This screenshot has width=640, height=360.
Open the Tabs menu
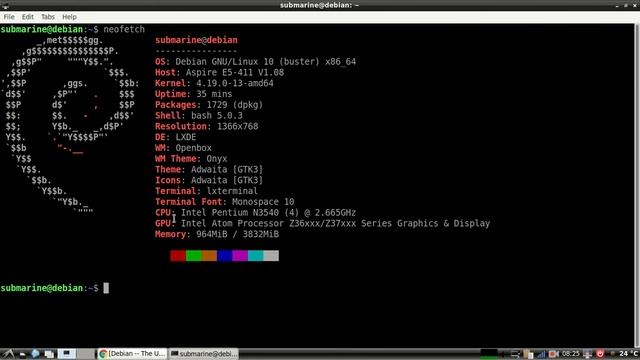[x=48, y=17]
